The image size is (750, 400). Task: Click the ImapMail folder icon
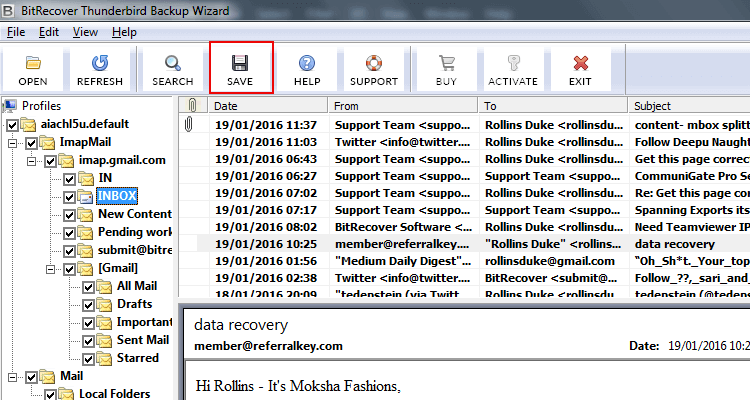tap(47, 142)
